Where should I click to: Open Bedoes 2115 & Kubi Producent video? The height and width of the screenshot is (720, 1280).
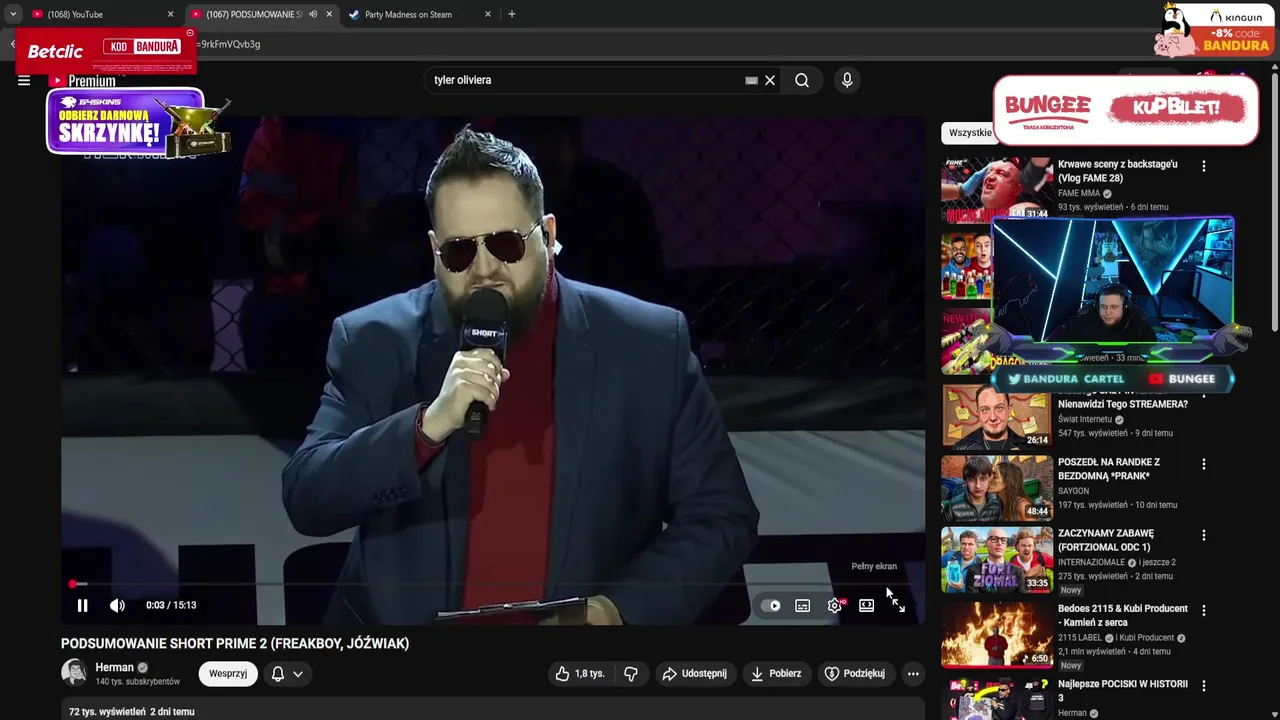coord(1123,615)
